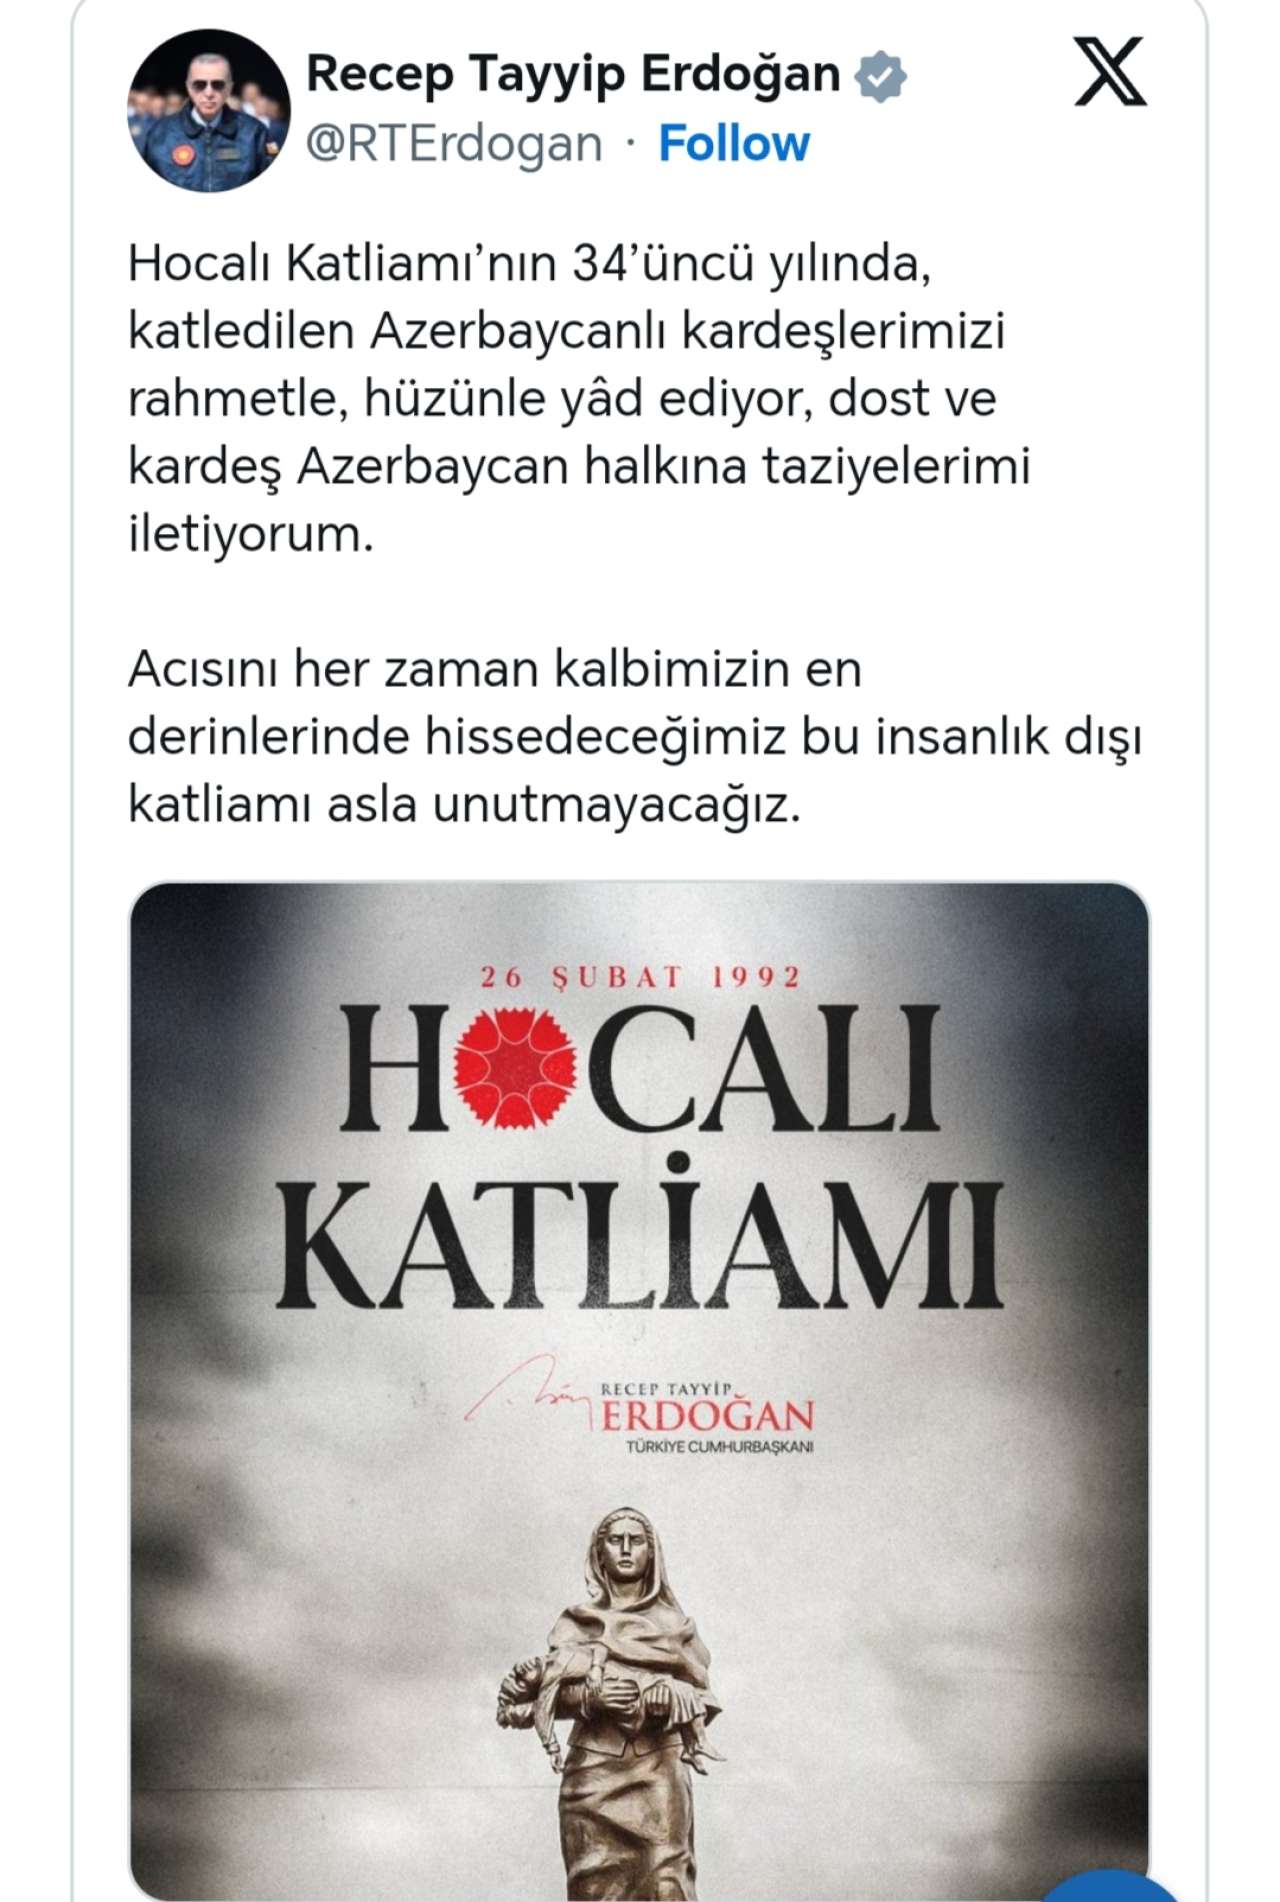The image size is (1280, 1902).
Task: Open the @RTErdogan handle link
Action: pos(454,144)
